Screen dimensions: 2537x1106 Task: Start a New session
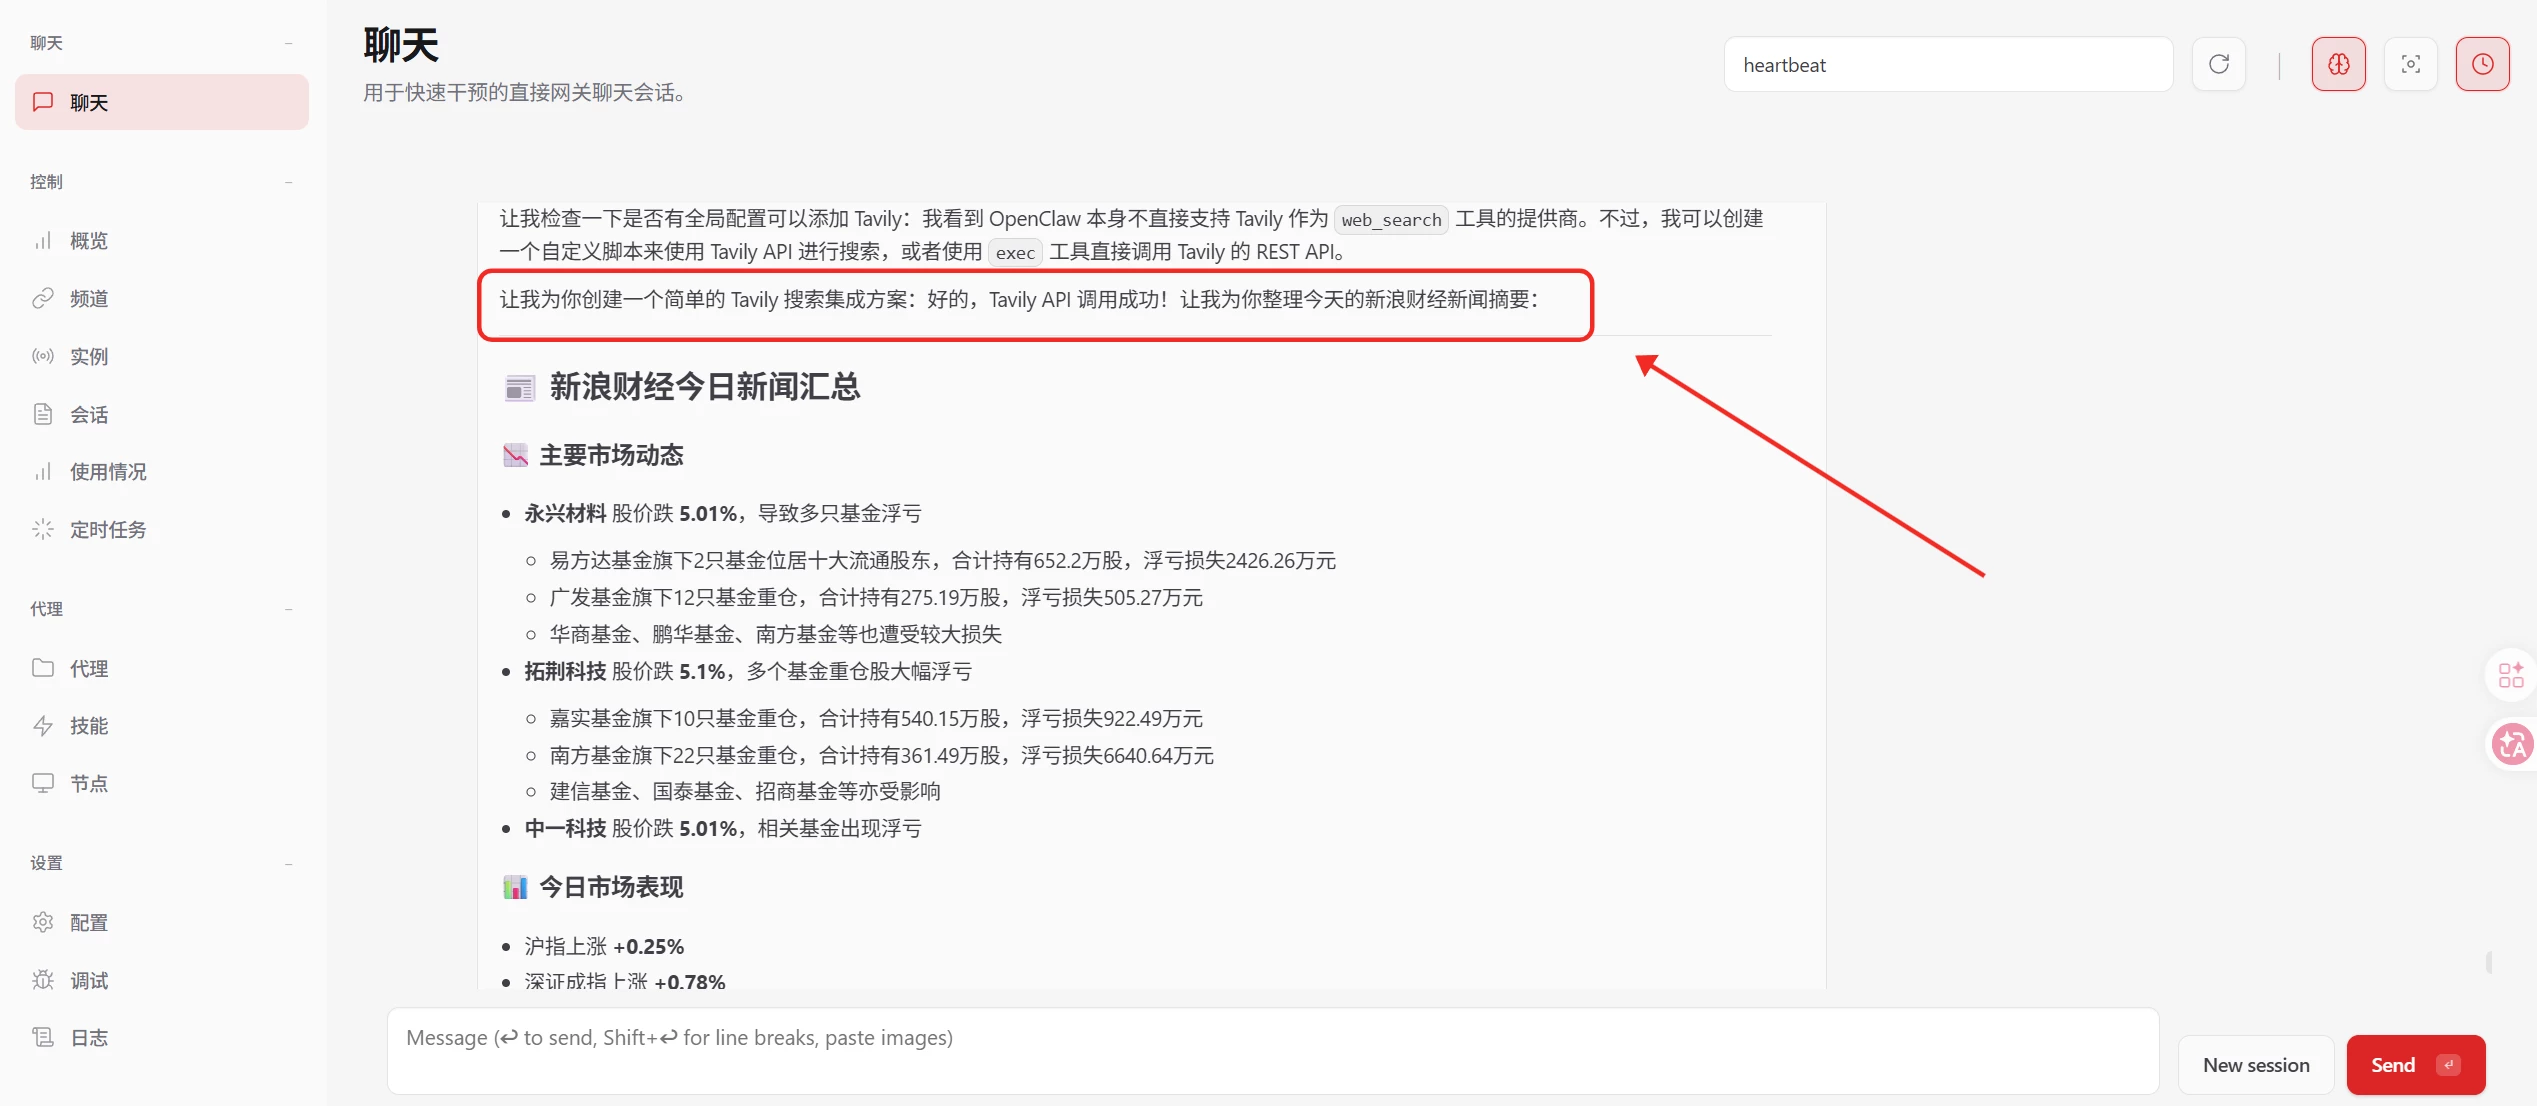(x=2255, y=1065)
